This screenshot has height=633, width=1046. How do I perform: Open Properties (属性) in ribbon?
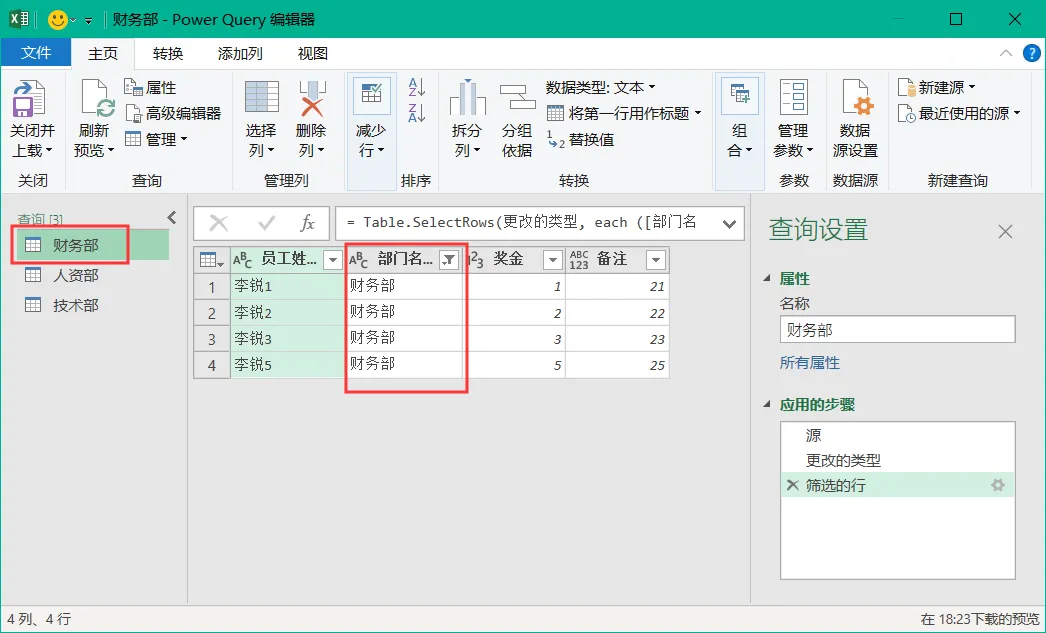pyautogui.click(x=151, y=87)
